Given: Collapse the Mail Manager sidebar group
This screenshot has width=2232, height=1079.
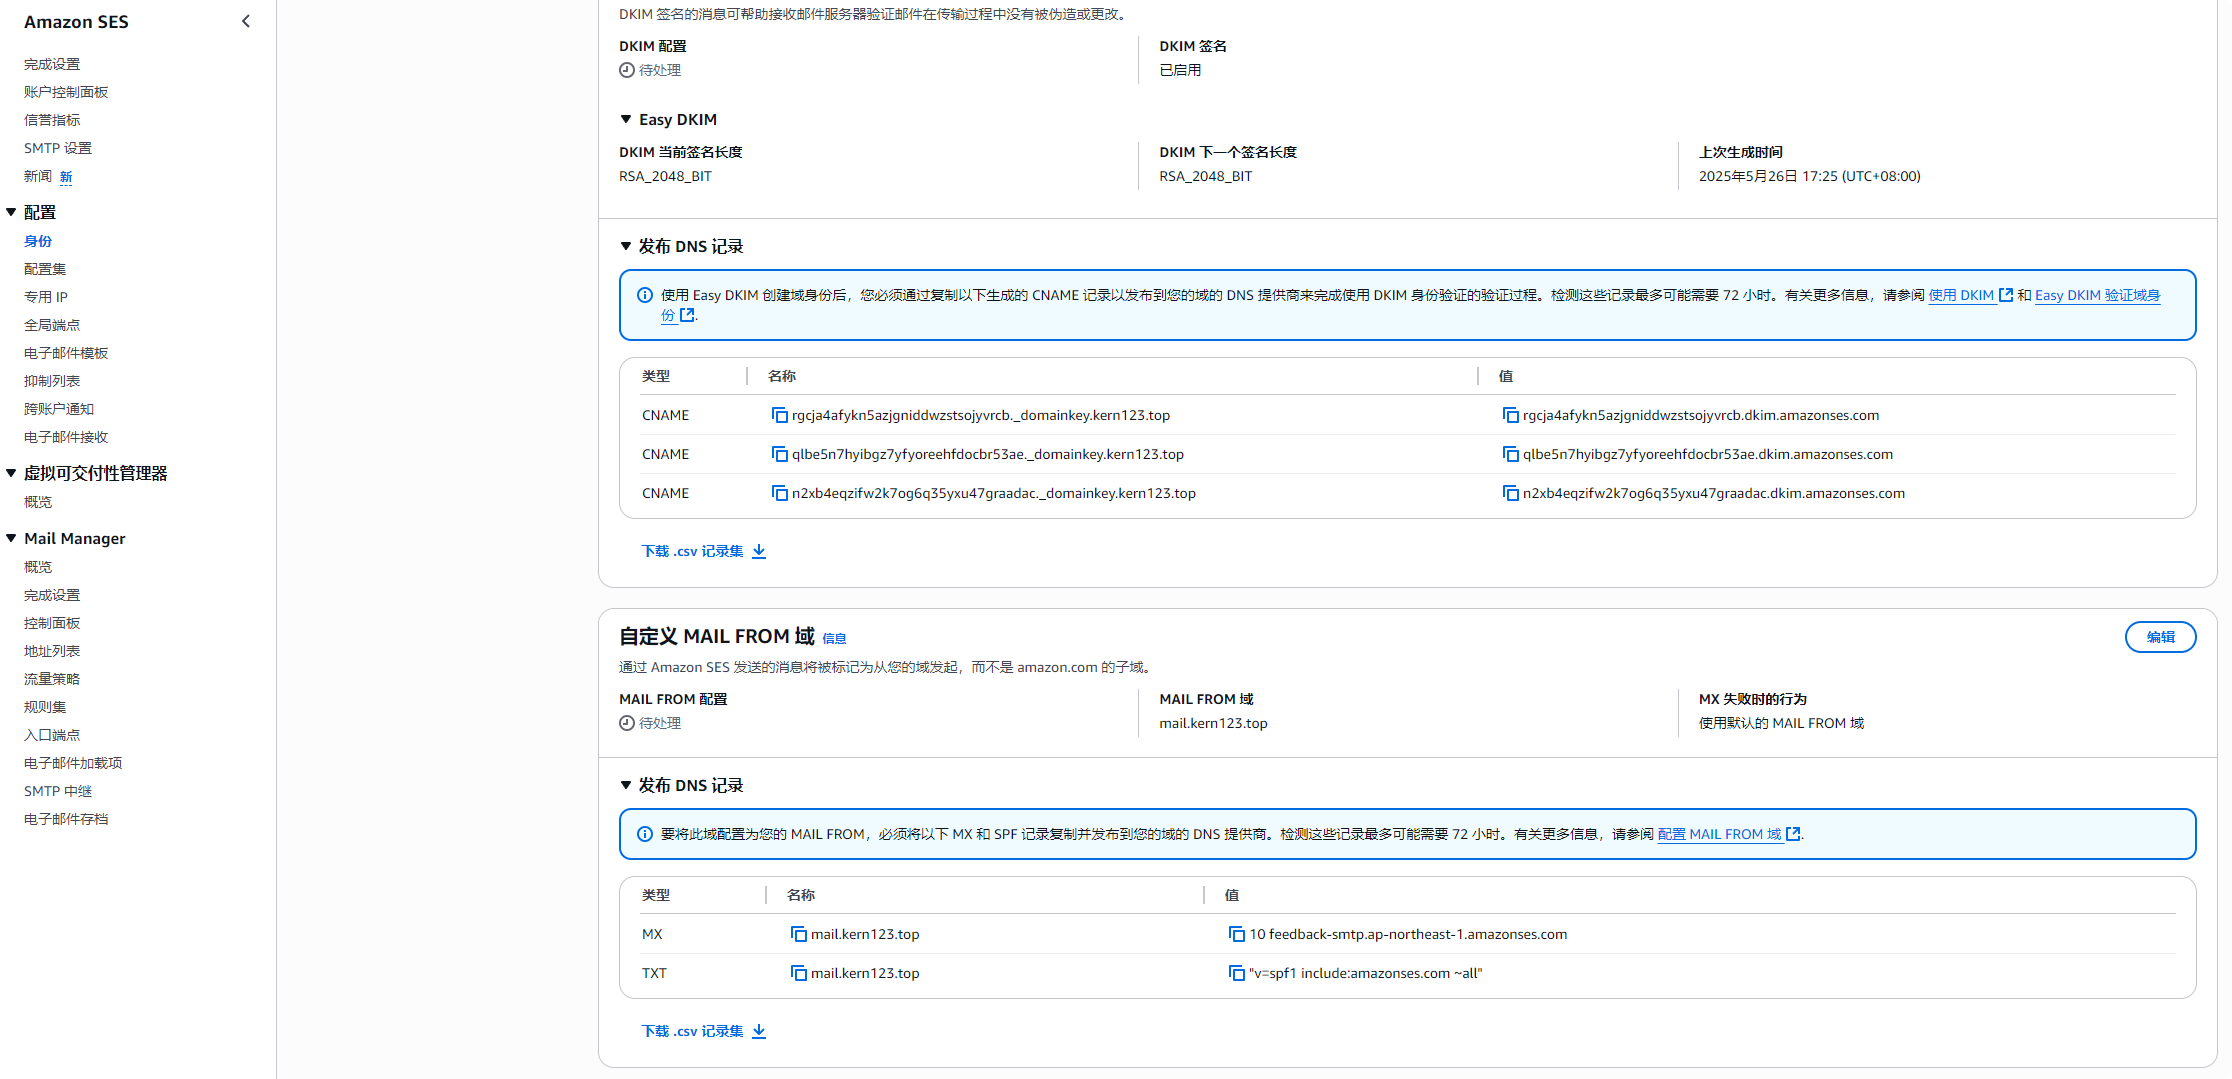Looking at the screenshot, I should click(x=11, y=538).
